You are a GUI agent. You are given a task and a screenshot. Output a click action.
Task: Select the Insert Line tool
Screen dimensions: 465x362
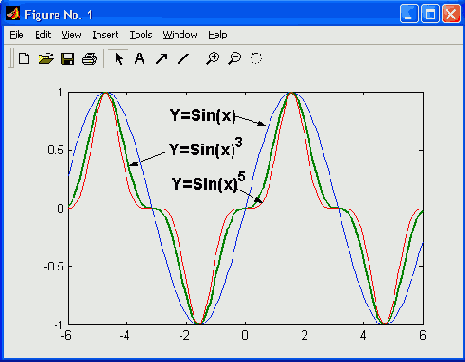tap(183, 59)
